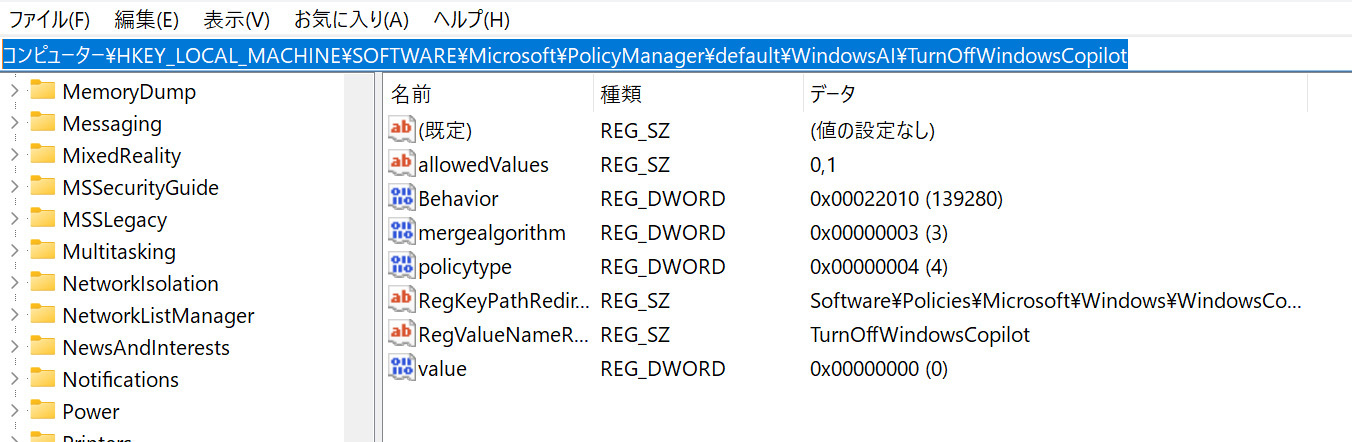Image resolution: width=1352 pixels, height=442 pixels.
Task: Expand the MixedReality key
Action: click(14, 156)
